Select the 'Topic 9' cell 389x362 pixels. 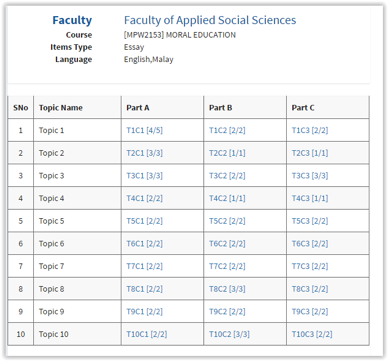[x=77, y=312]
